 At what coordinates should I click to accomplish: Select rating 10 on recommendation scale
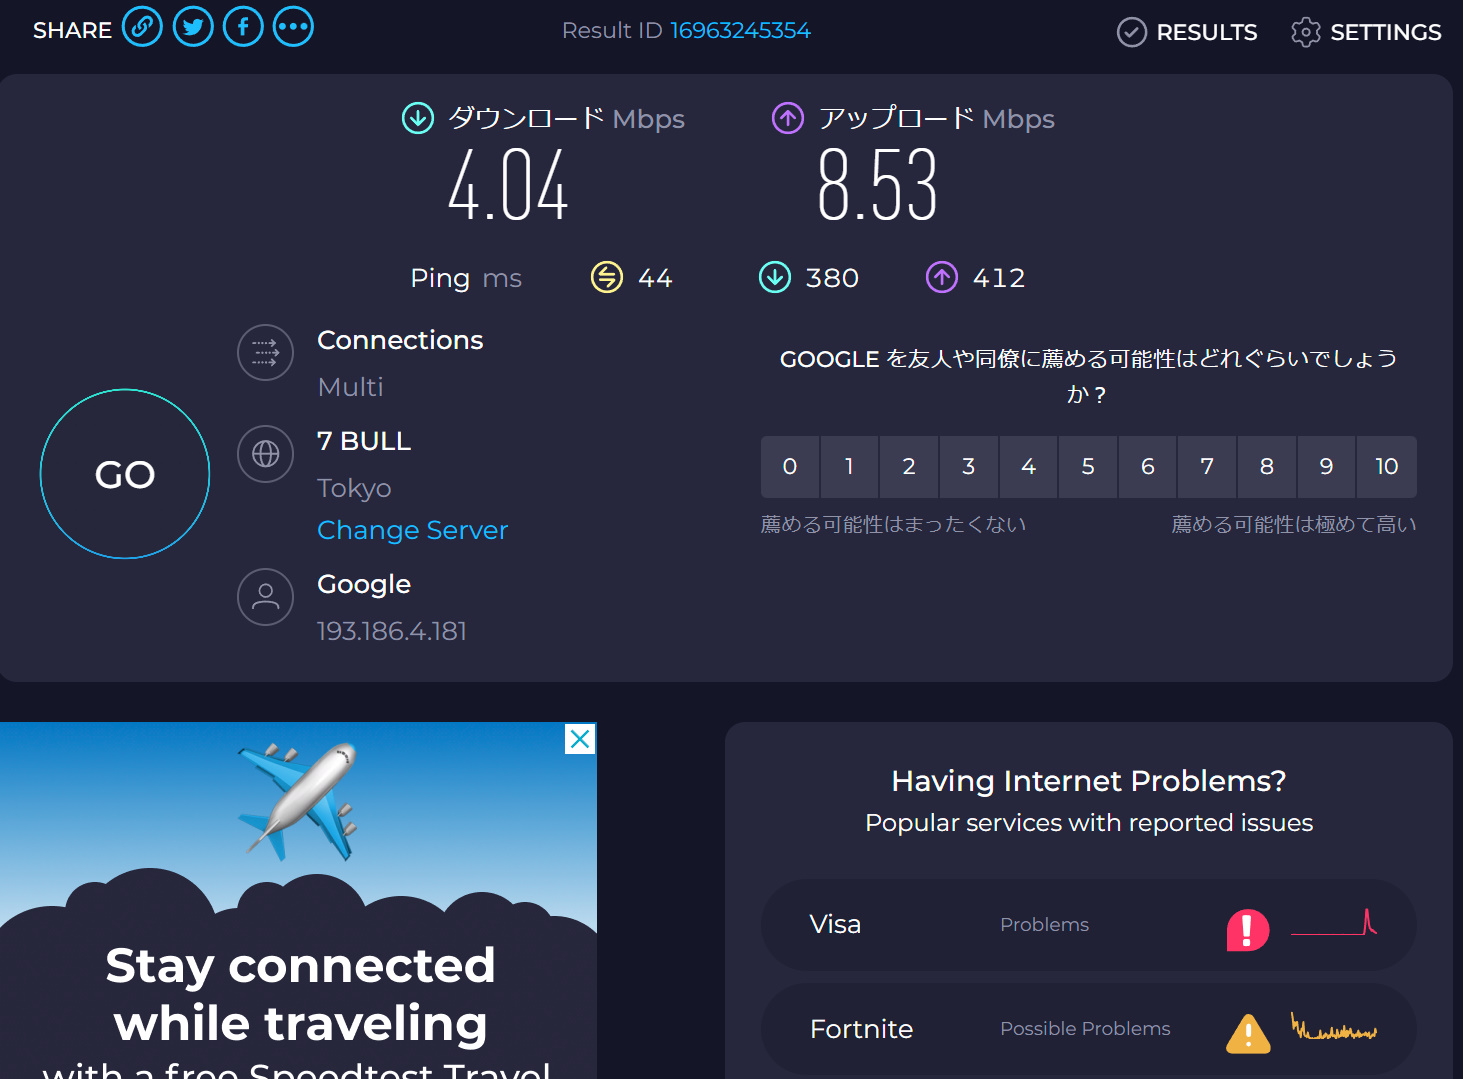1386,467
